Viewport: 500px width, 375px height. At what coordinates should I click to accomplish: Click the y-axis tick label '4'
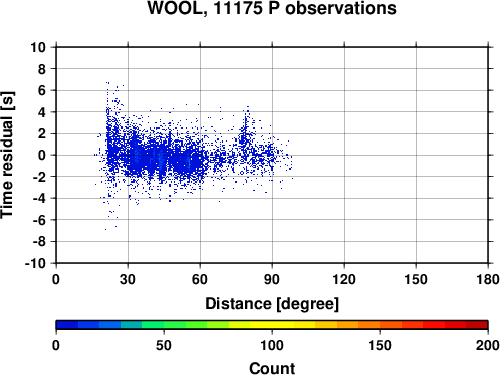click(x=42, y=112)
